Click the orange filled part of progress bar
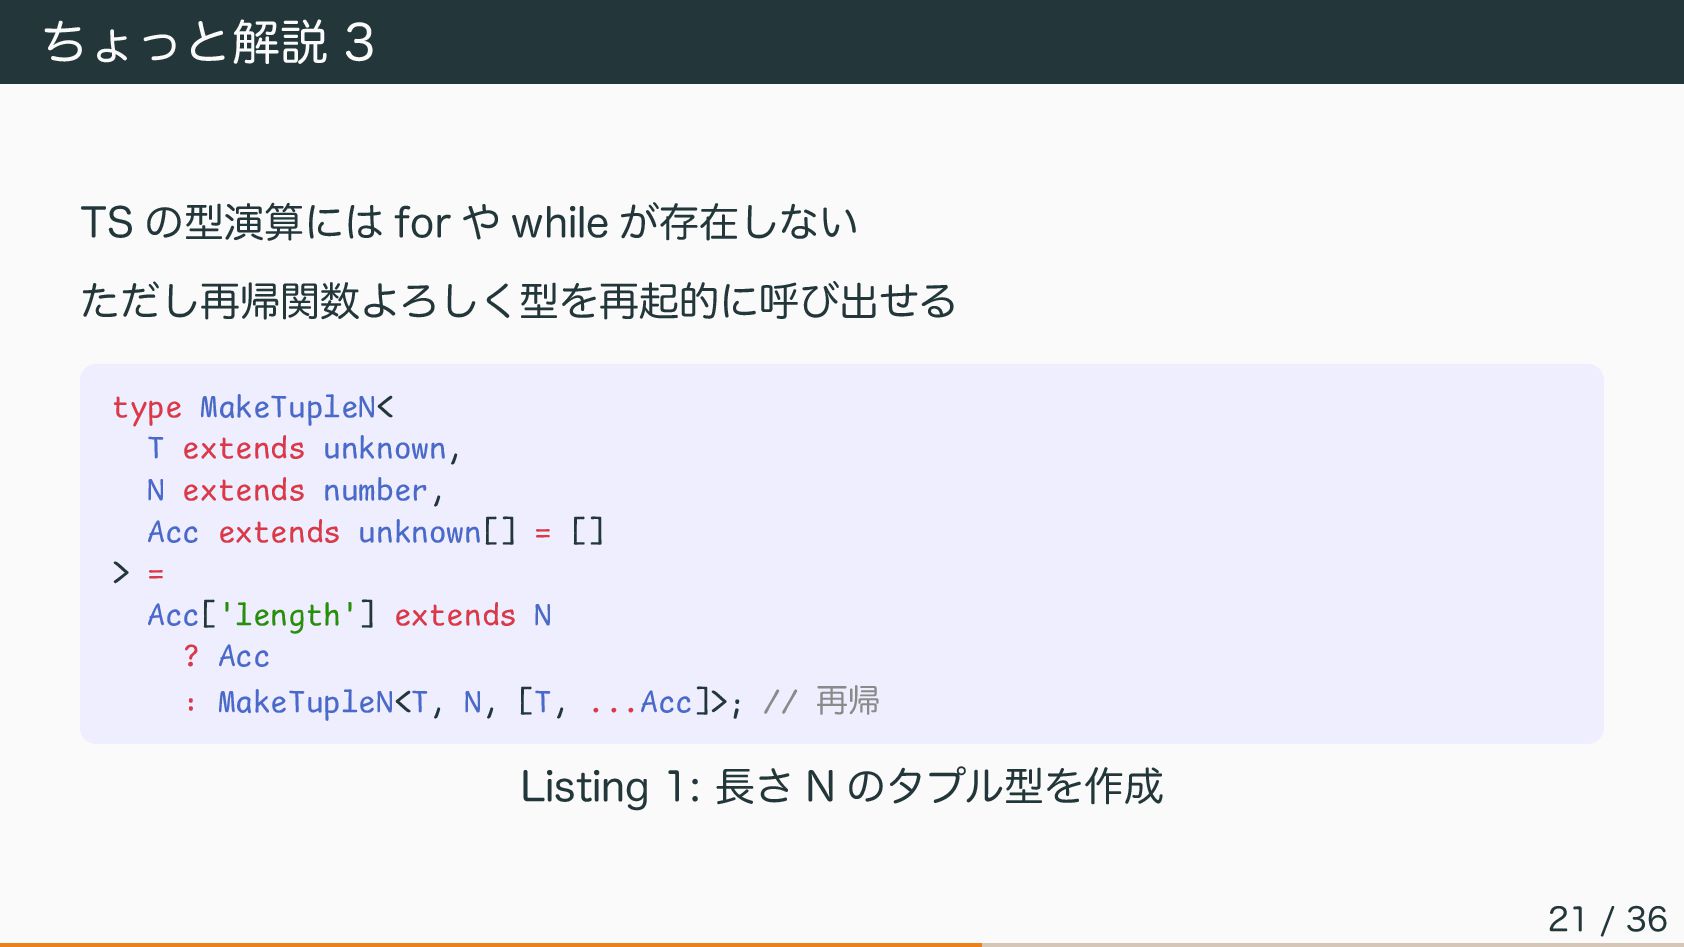 pos(490,944)
